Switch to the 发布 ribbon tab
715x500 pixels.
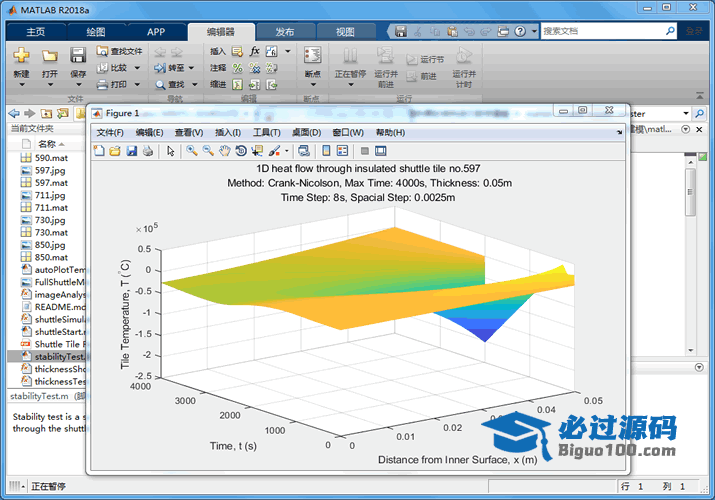coord(285,32)
